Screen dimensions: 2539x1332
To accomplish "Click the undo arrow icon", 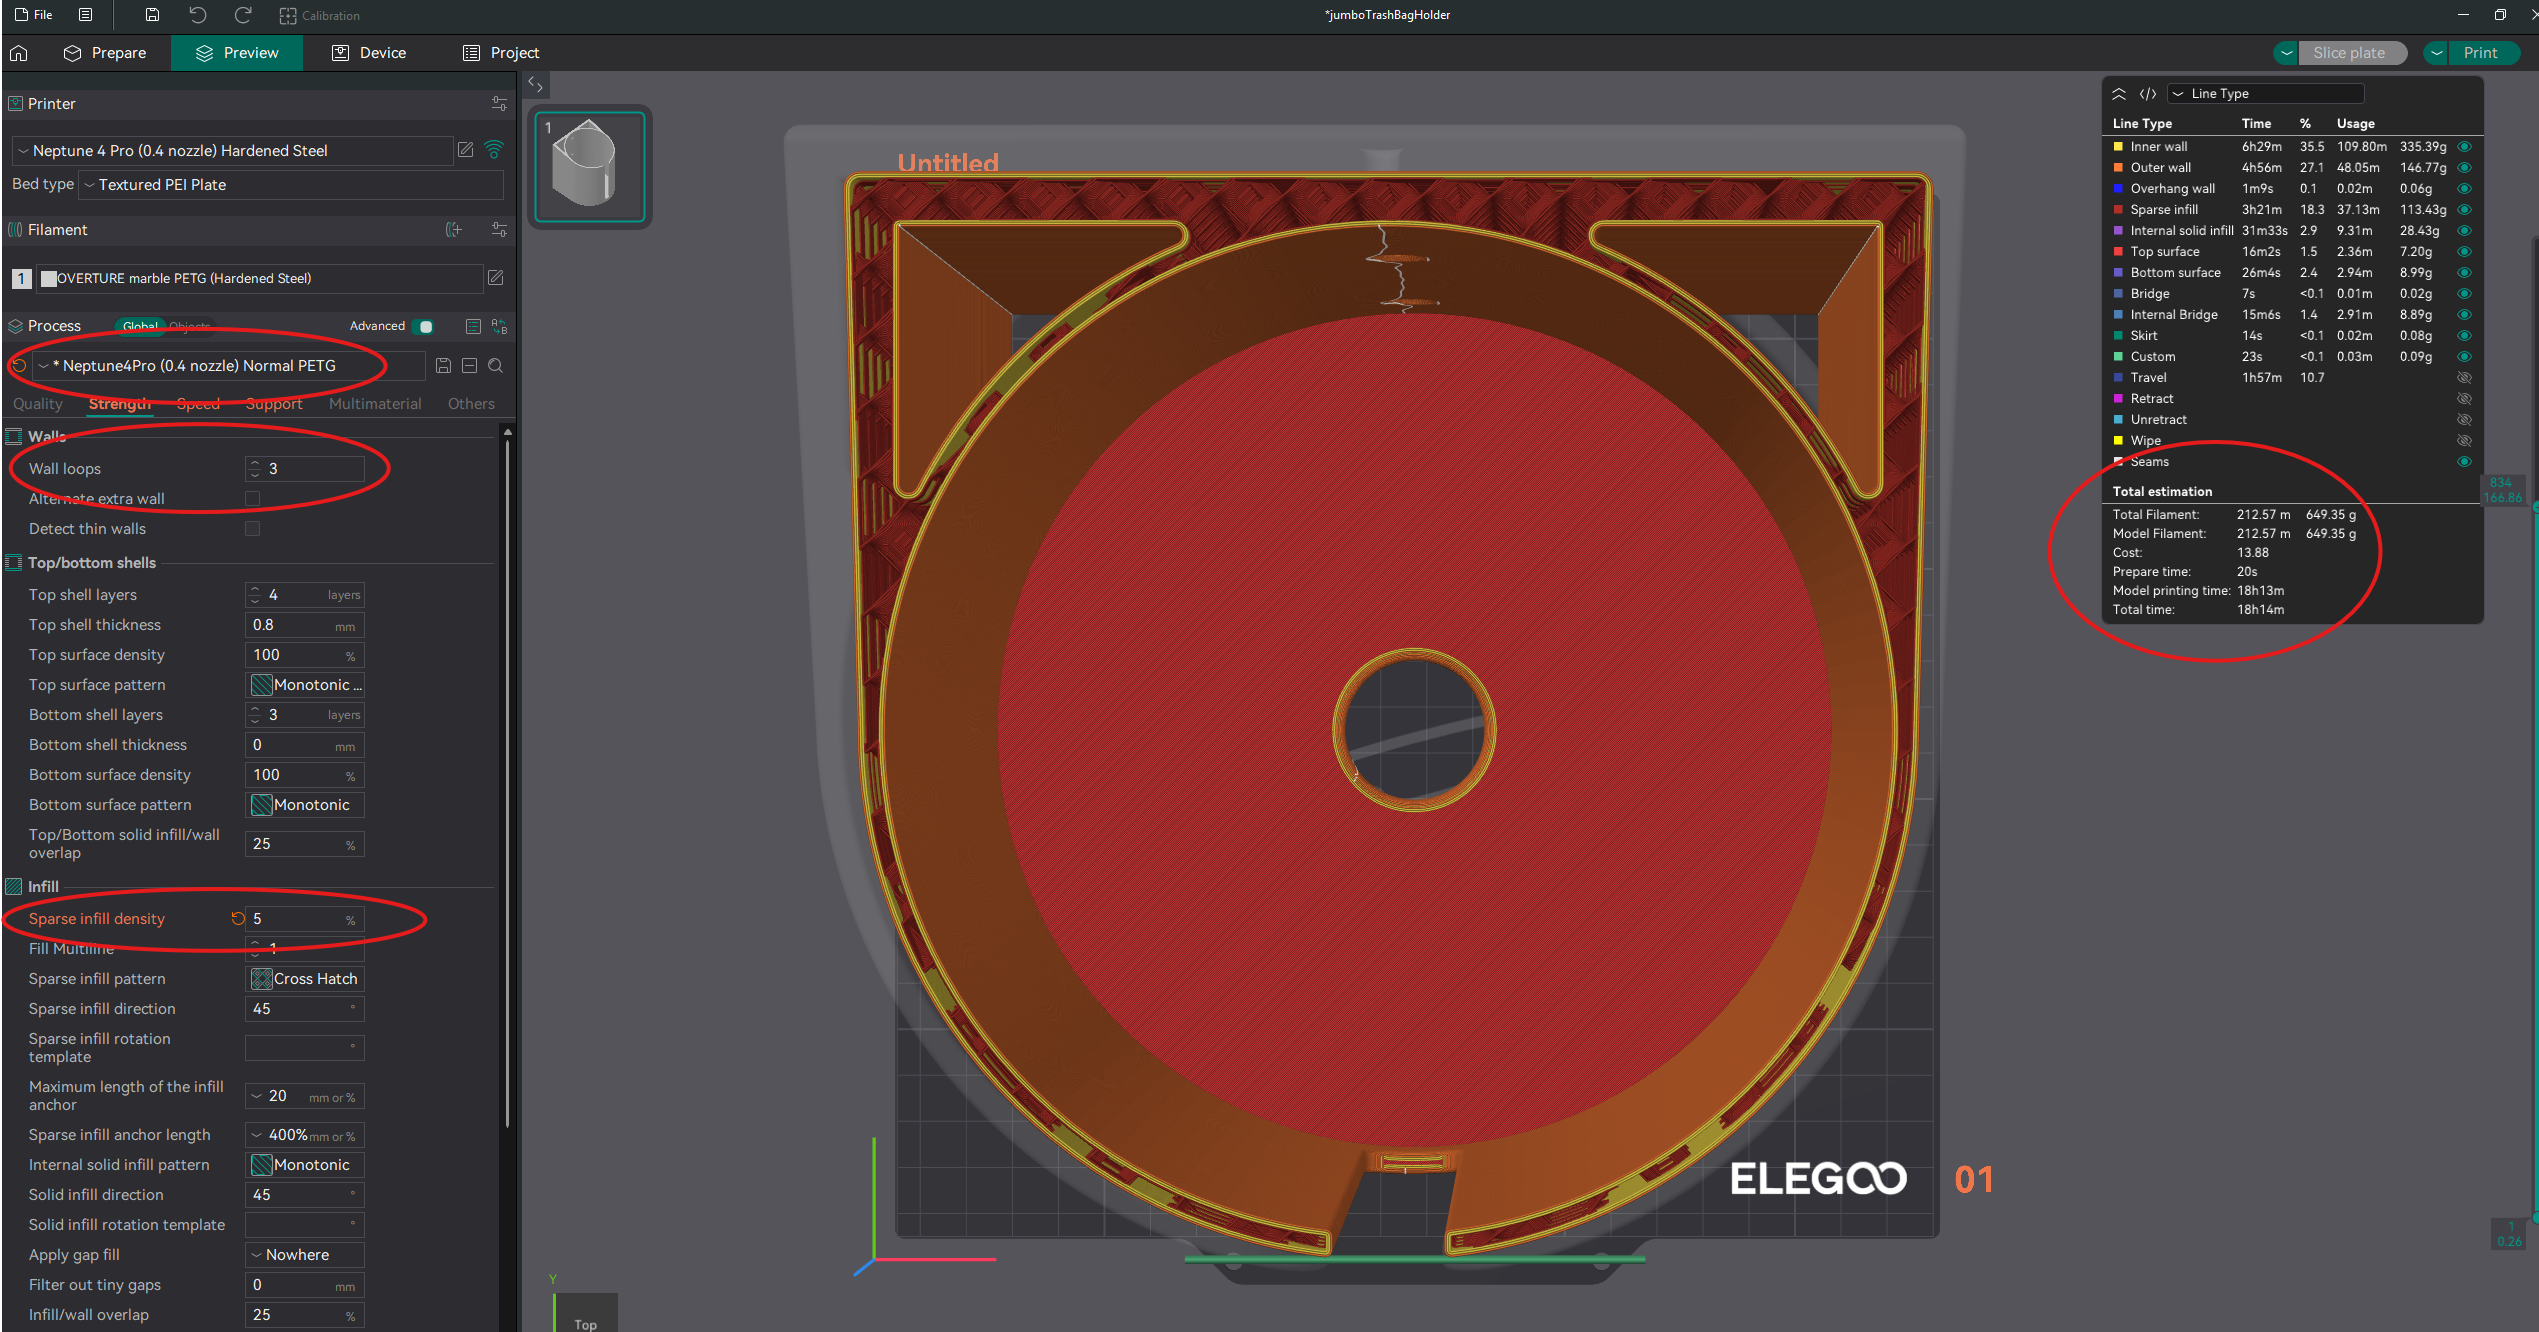I will point(197,15).
